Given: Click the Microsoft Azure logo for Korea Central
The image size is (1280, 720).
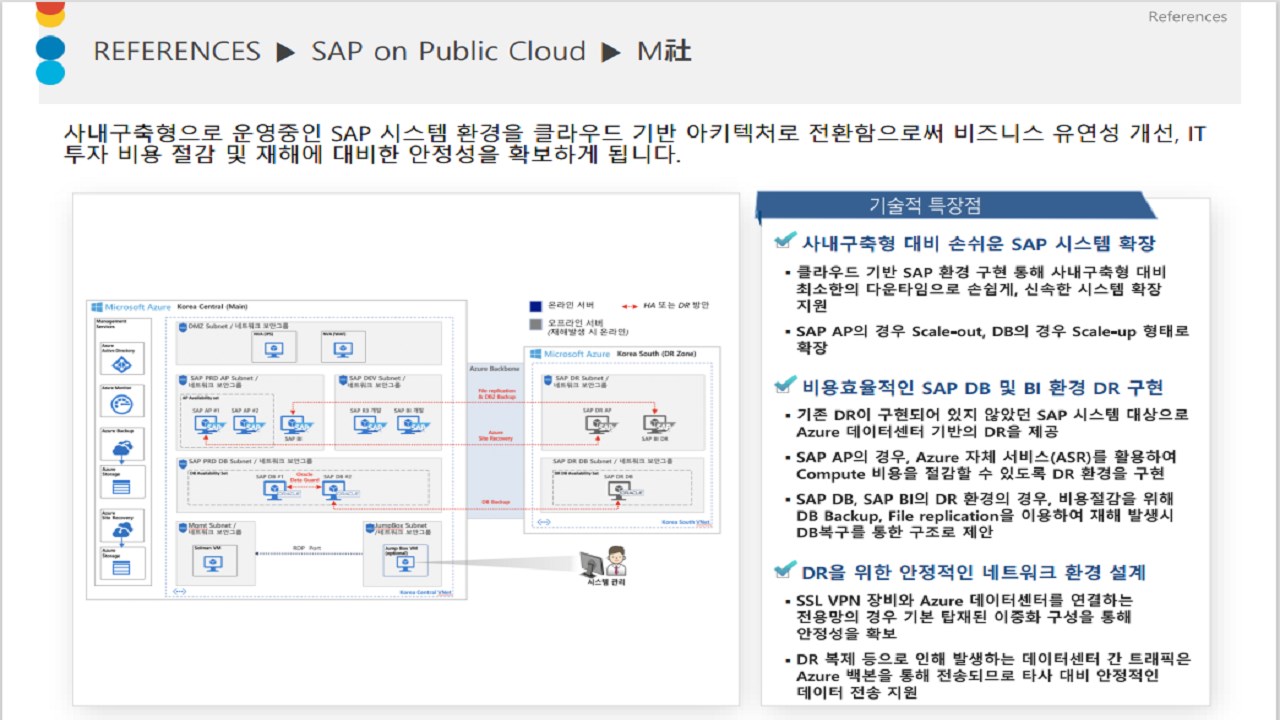Looking at the screenshot, I should (131, 307).
